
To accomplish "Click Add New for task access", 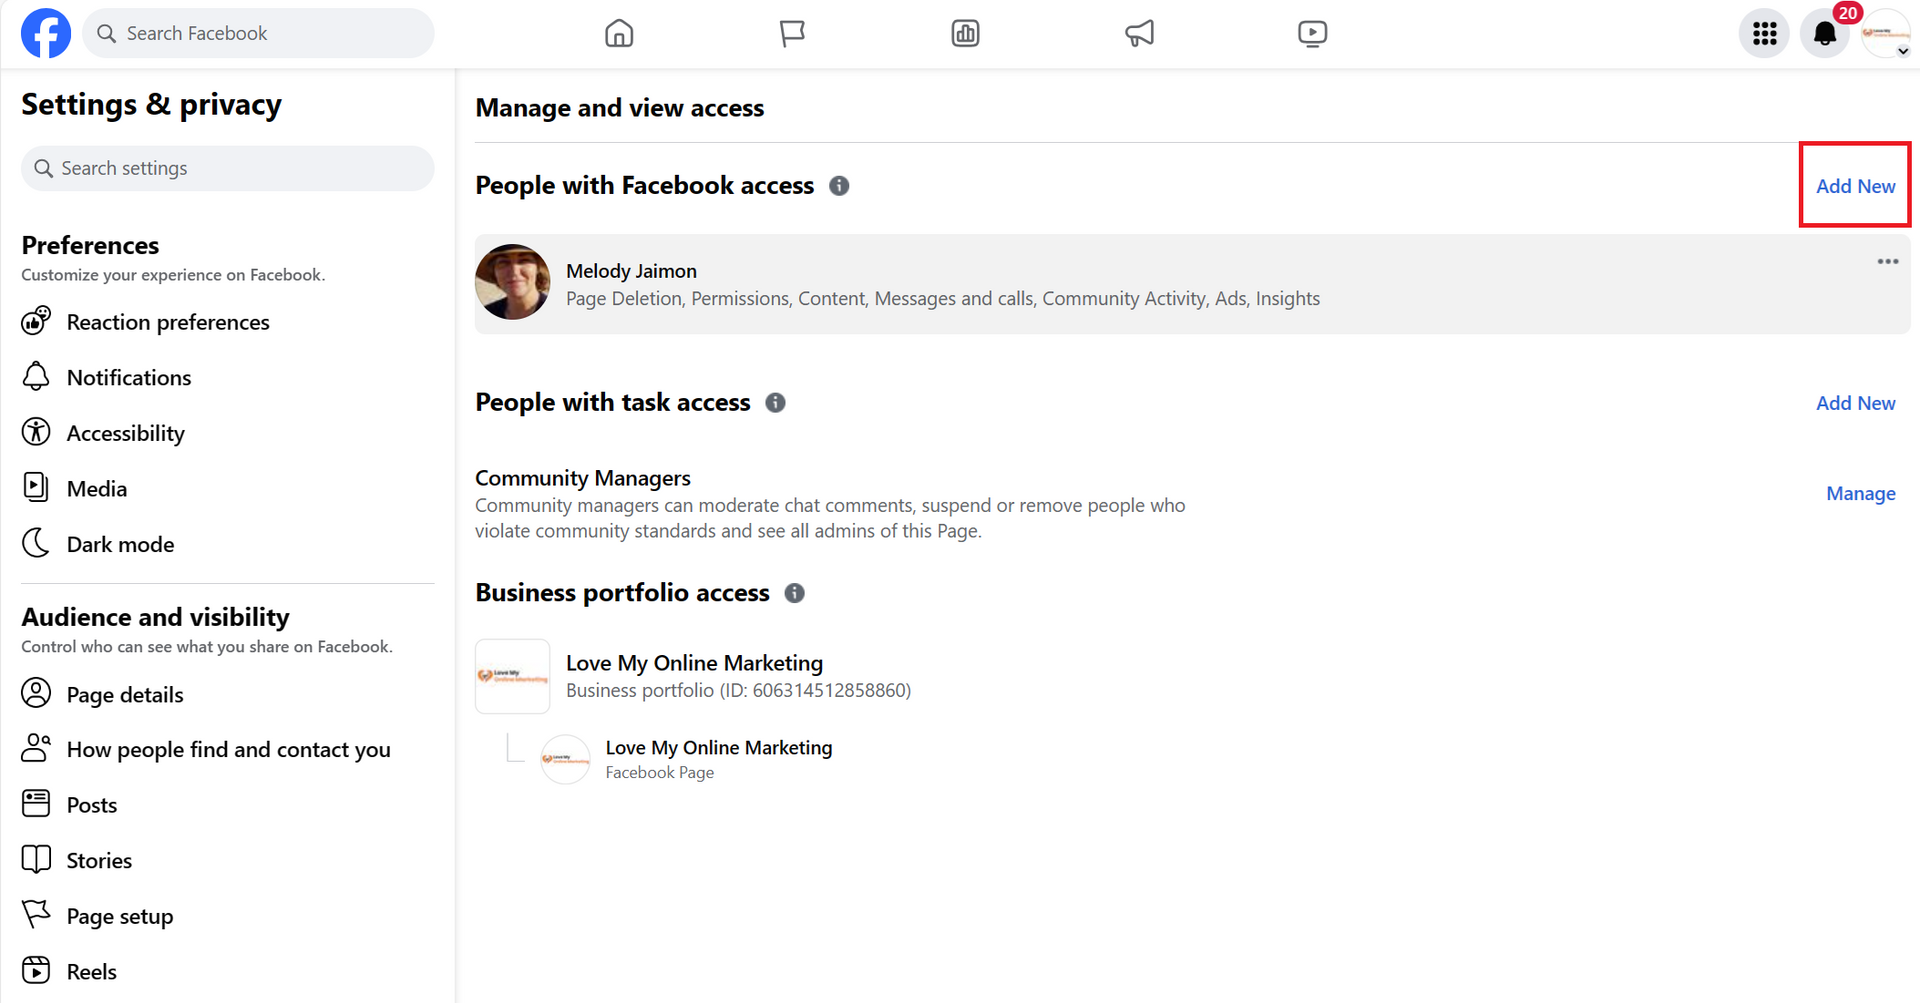I will coord(1855,403).
